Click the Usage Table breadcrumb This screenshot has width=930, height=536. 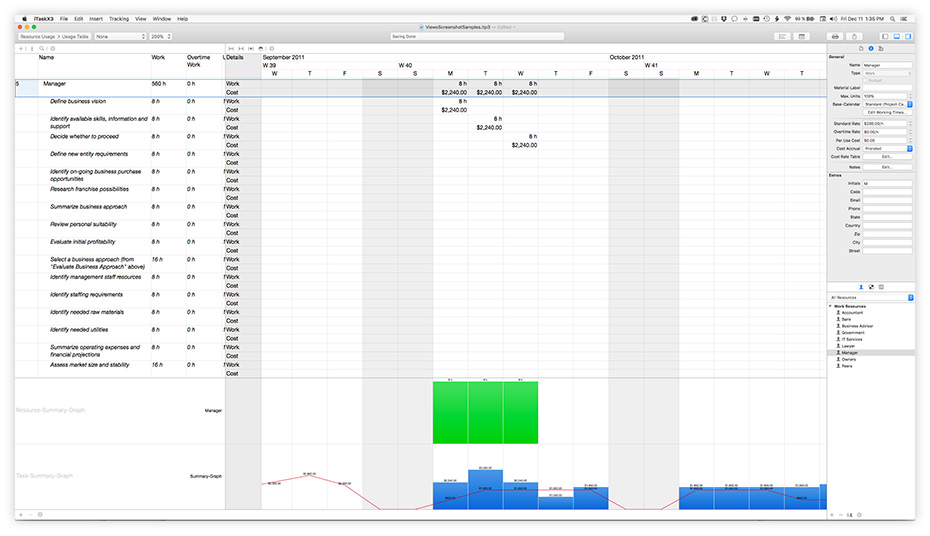[75, 37]
